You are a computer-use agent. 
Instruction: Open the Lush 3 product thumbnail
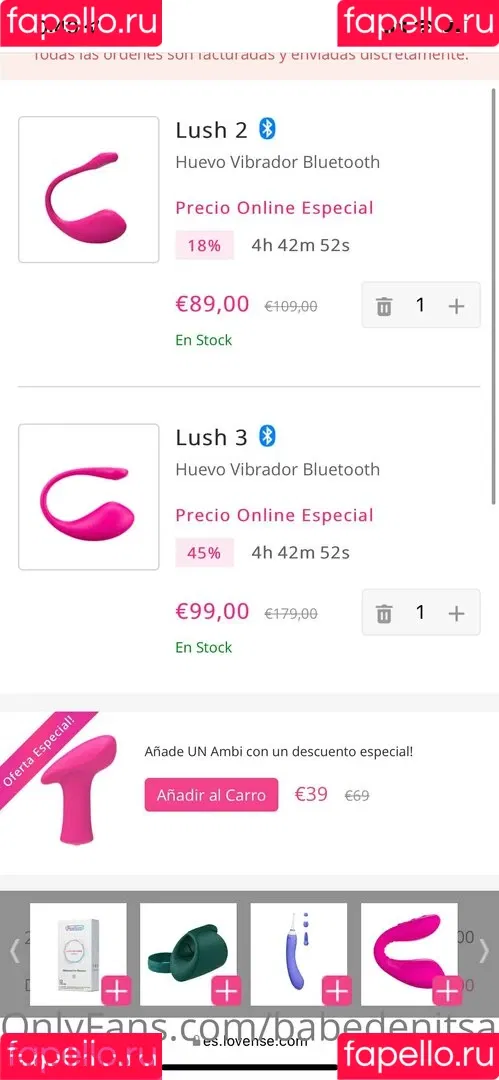click(x=89, y=497)
